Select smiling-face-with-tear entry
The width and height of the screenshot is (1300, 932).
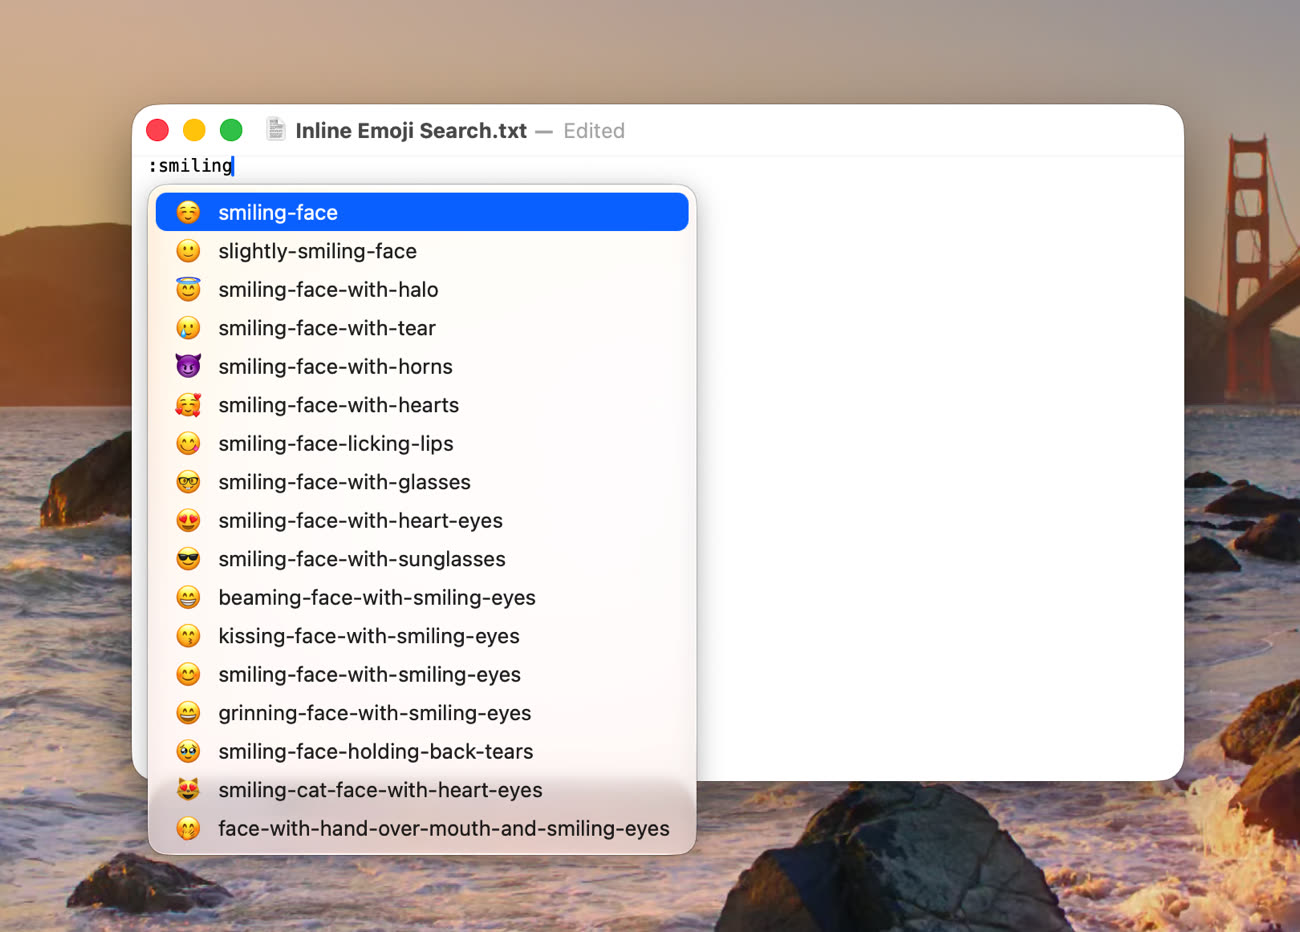422,328
